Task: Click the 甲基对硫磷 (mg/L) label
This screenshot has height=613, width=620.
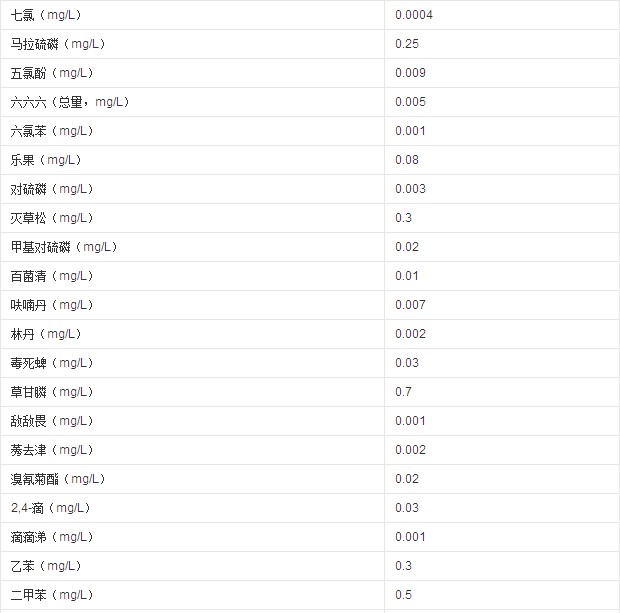Action: (x=64, y=247)
